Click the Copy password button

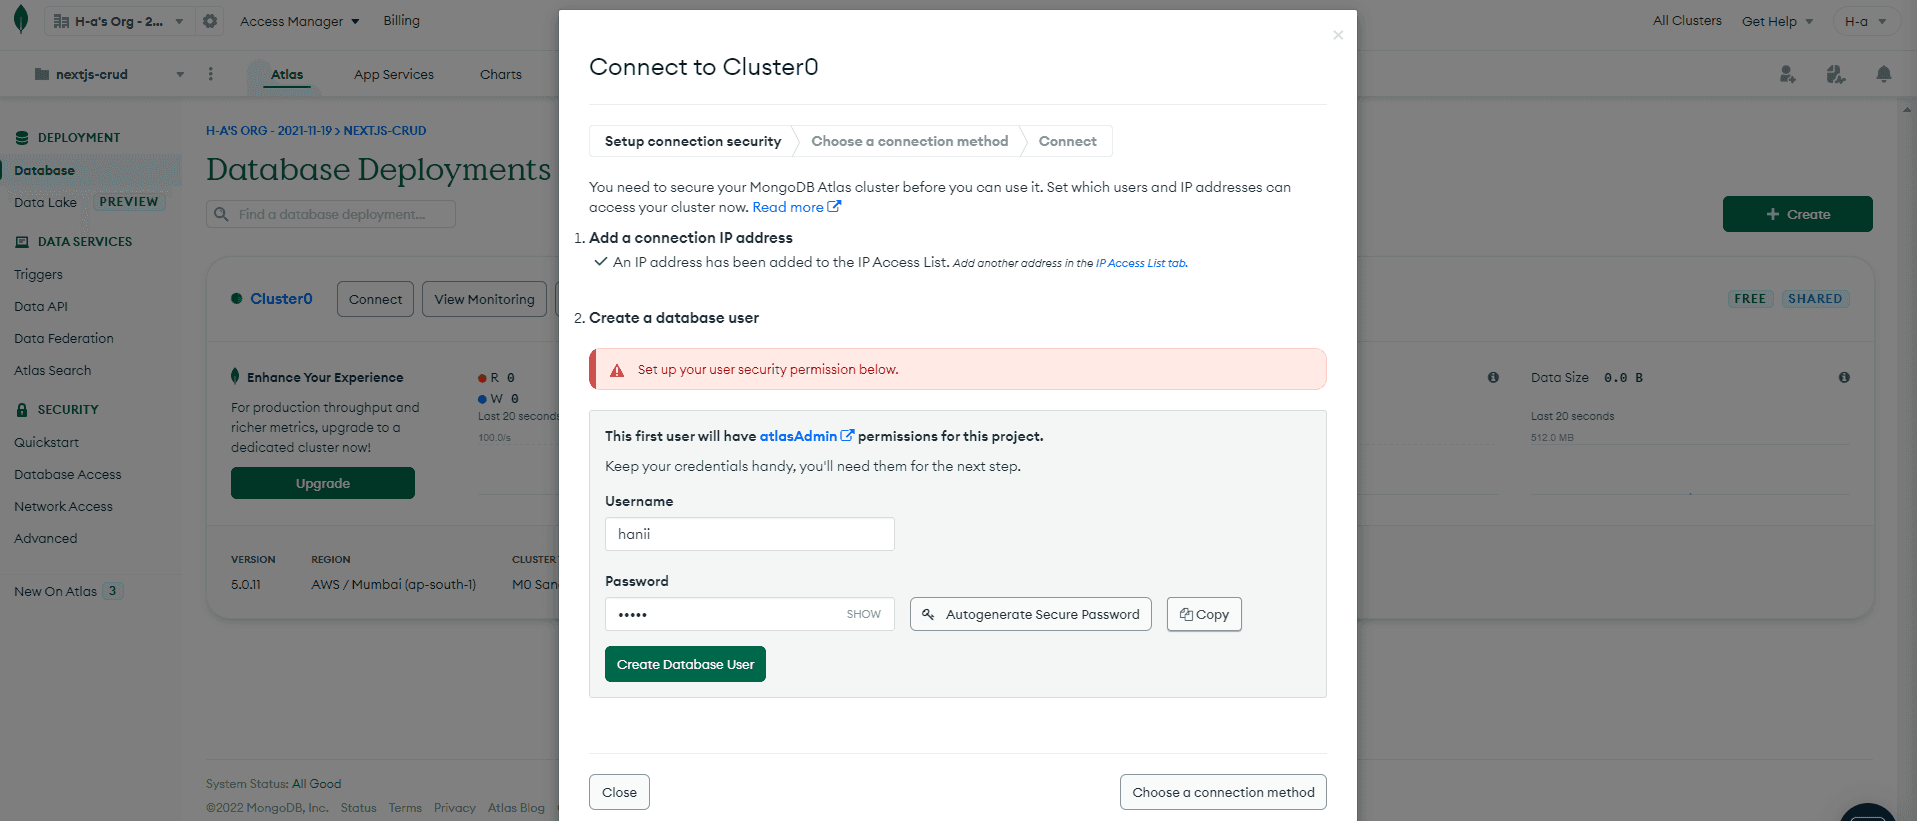(x=1204, y=614)
